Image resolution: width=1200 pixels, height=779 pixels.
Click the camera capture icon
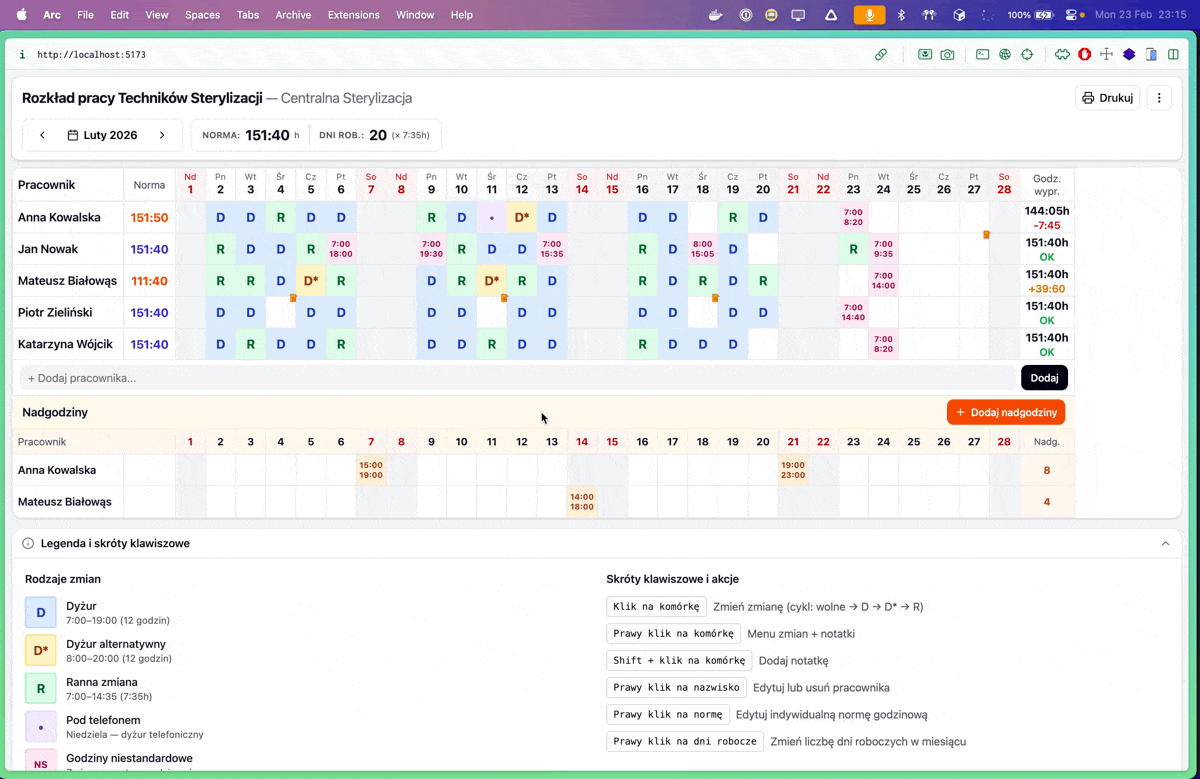click(947, 55)
